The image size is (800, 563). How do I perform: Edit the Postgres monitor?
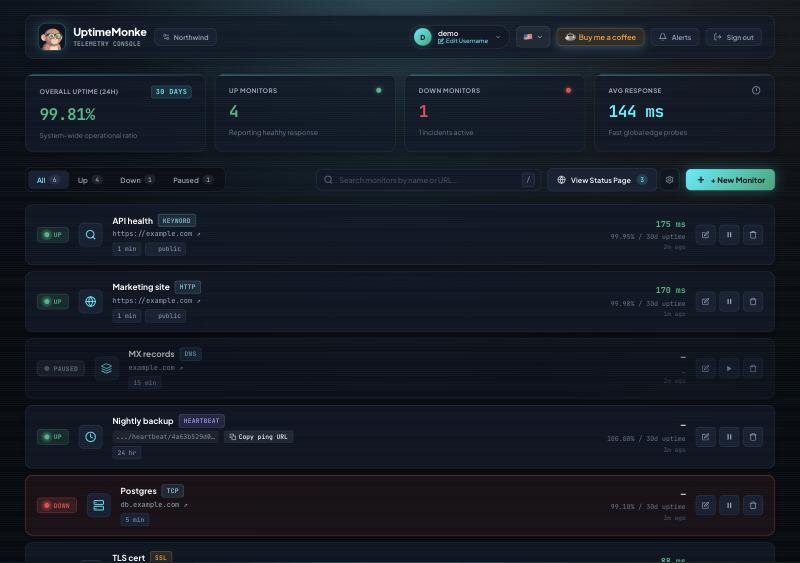[x=705, y=505]
